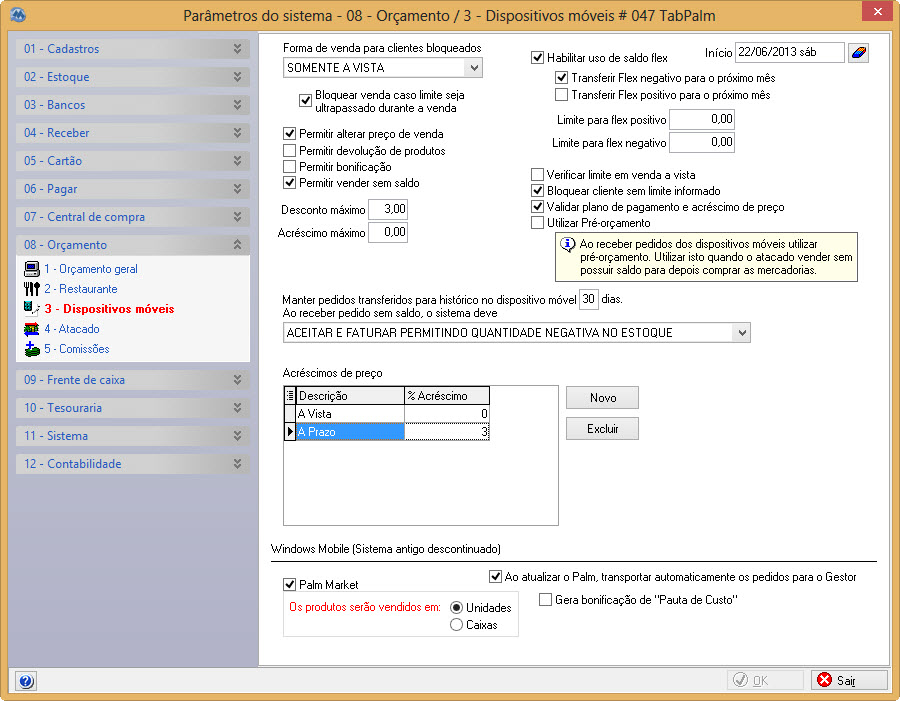The width and height of the screenshot is (900, 701).
Task: Click the Acréscimo máximo field
Action: click(388, 232)
